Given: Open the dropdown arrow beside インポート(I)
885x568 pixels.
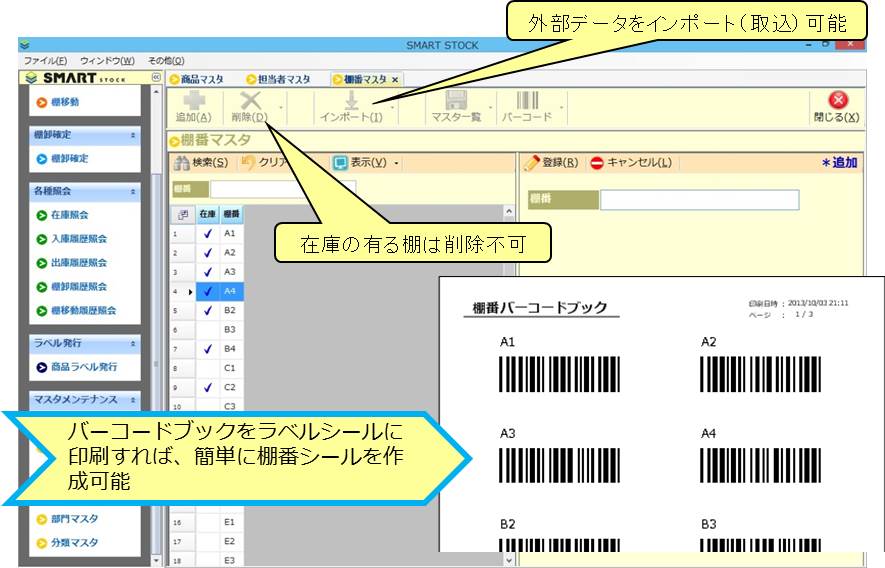Looking at the screenshot, I should (x=392, y=107).
